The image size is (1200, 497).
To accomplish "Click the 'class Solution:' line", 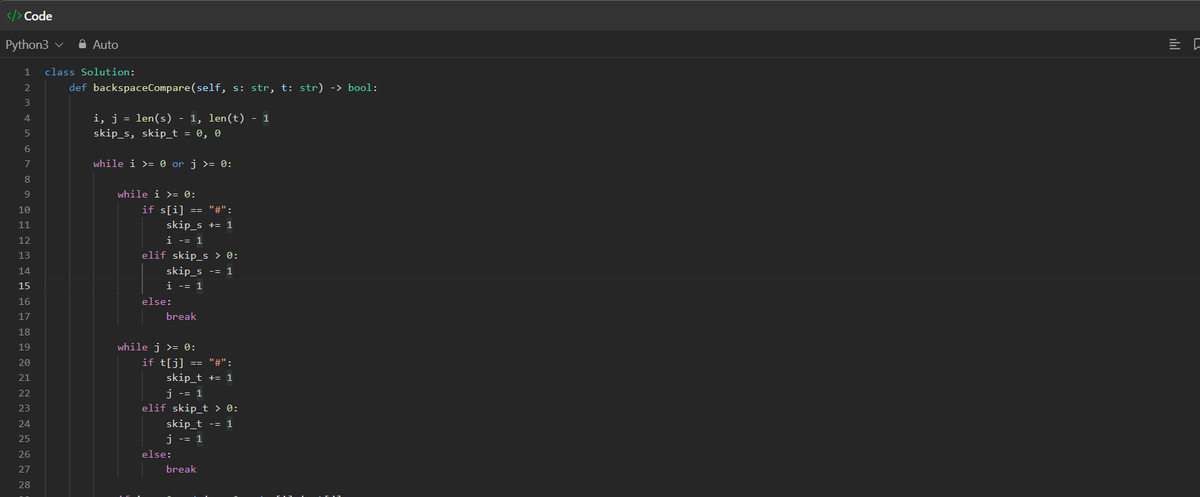I will tap(91, 72).
